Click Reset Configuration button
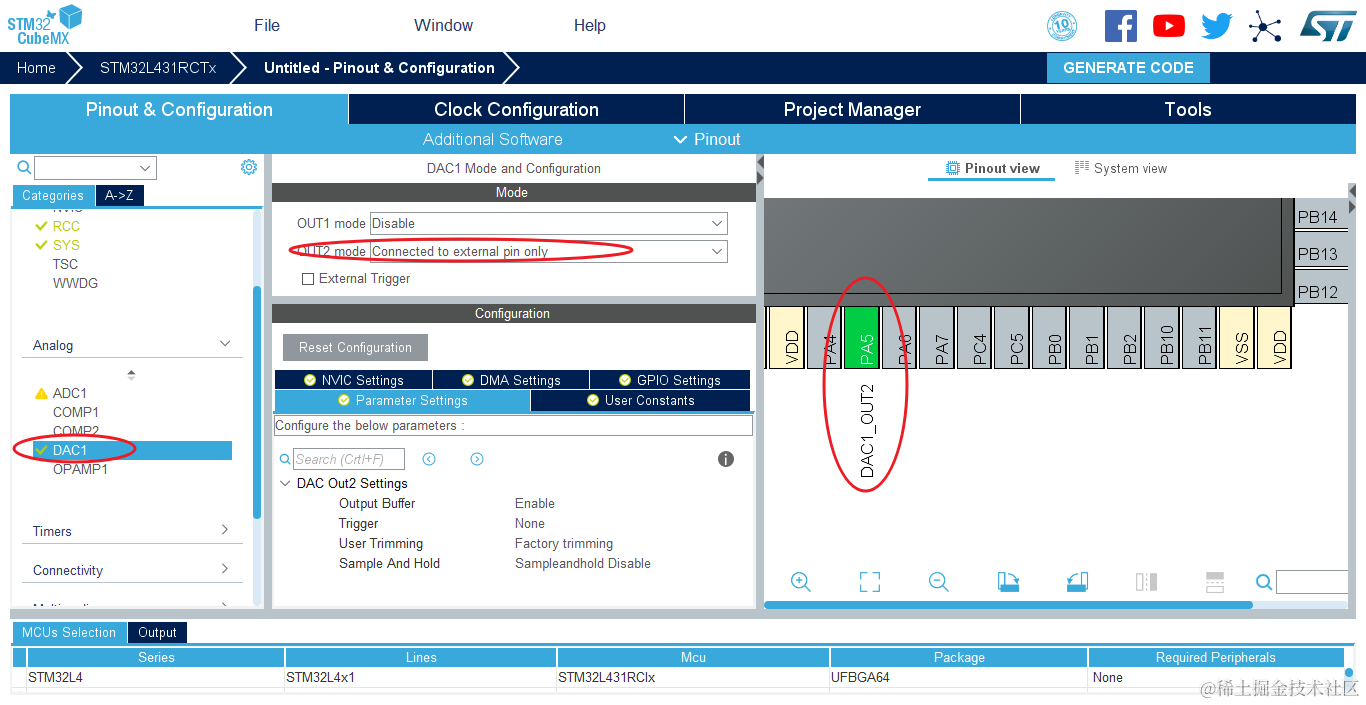Image resolution: width=1366 pixels, height=705 pixels. (x=355, y=347)
